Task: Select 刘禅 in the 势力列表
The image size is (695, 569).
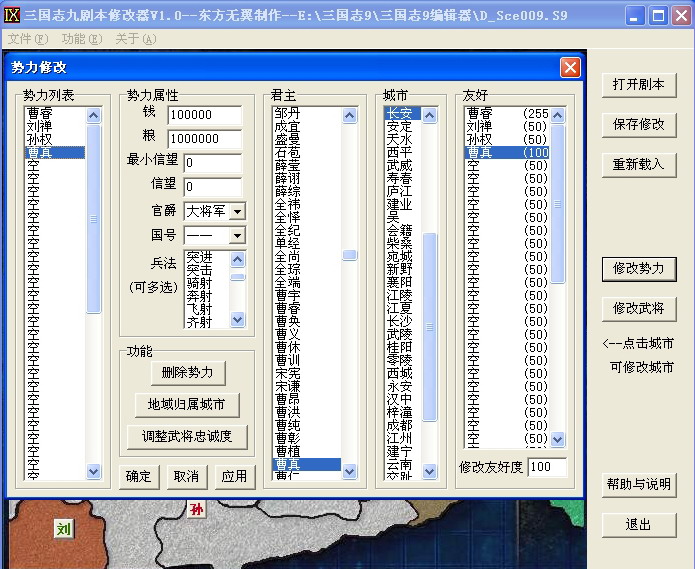Action: point(55,127)
